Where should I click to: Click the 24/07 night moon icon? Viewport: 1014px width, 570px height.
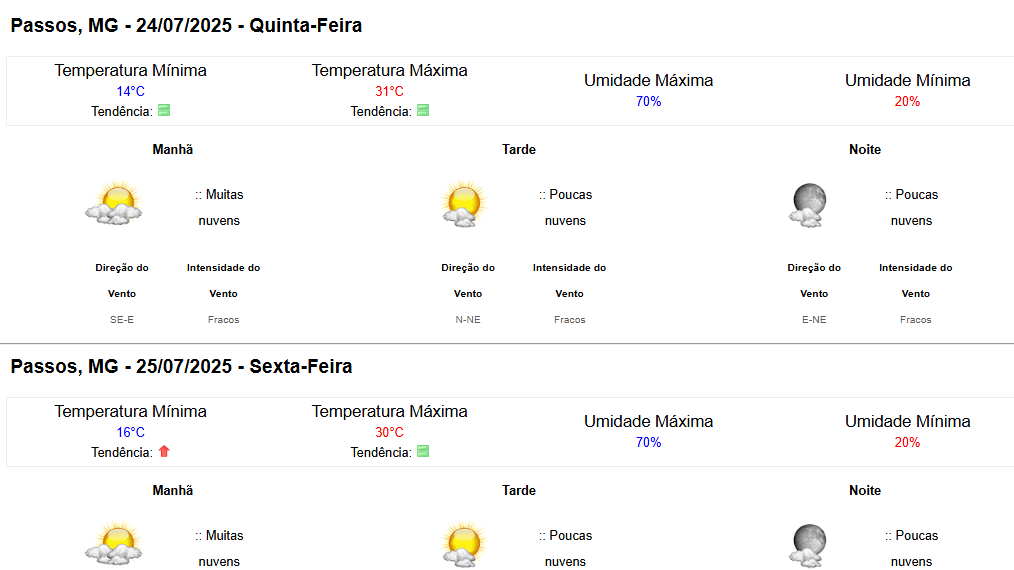coord(808,205)
